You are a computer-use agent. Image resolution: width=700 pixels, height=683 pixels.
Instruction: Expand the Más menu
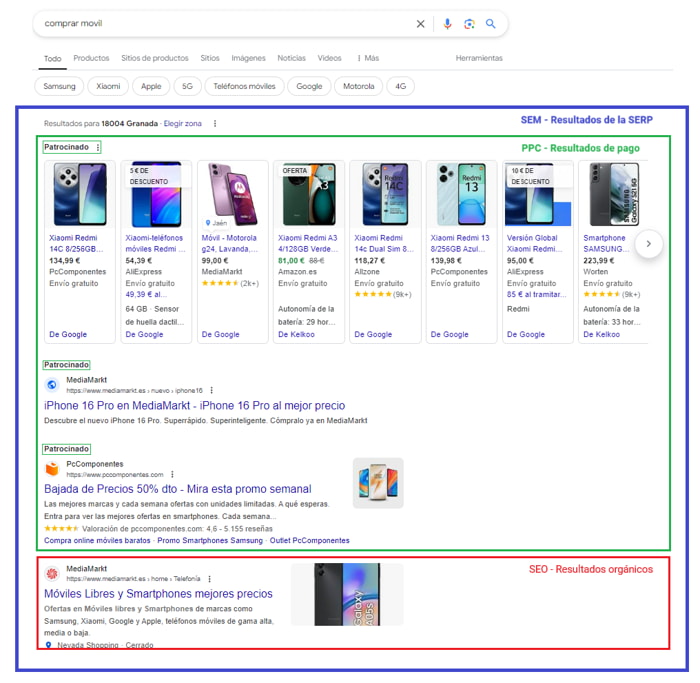tap(368, 58)
